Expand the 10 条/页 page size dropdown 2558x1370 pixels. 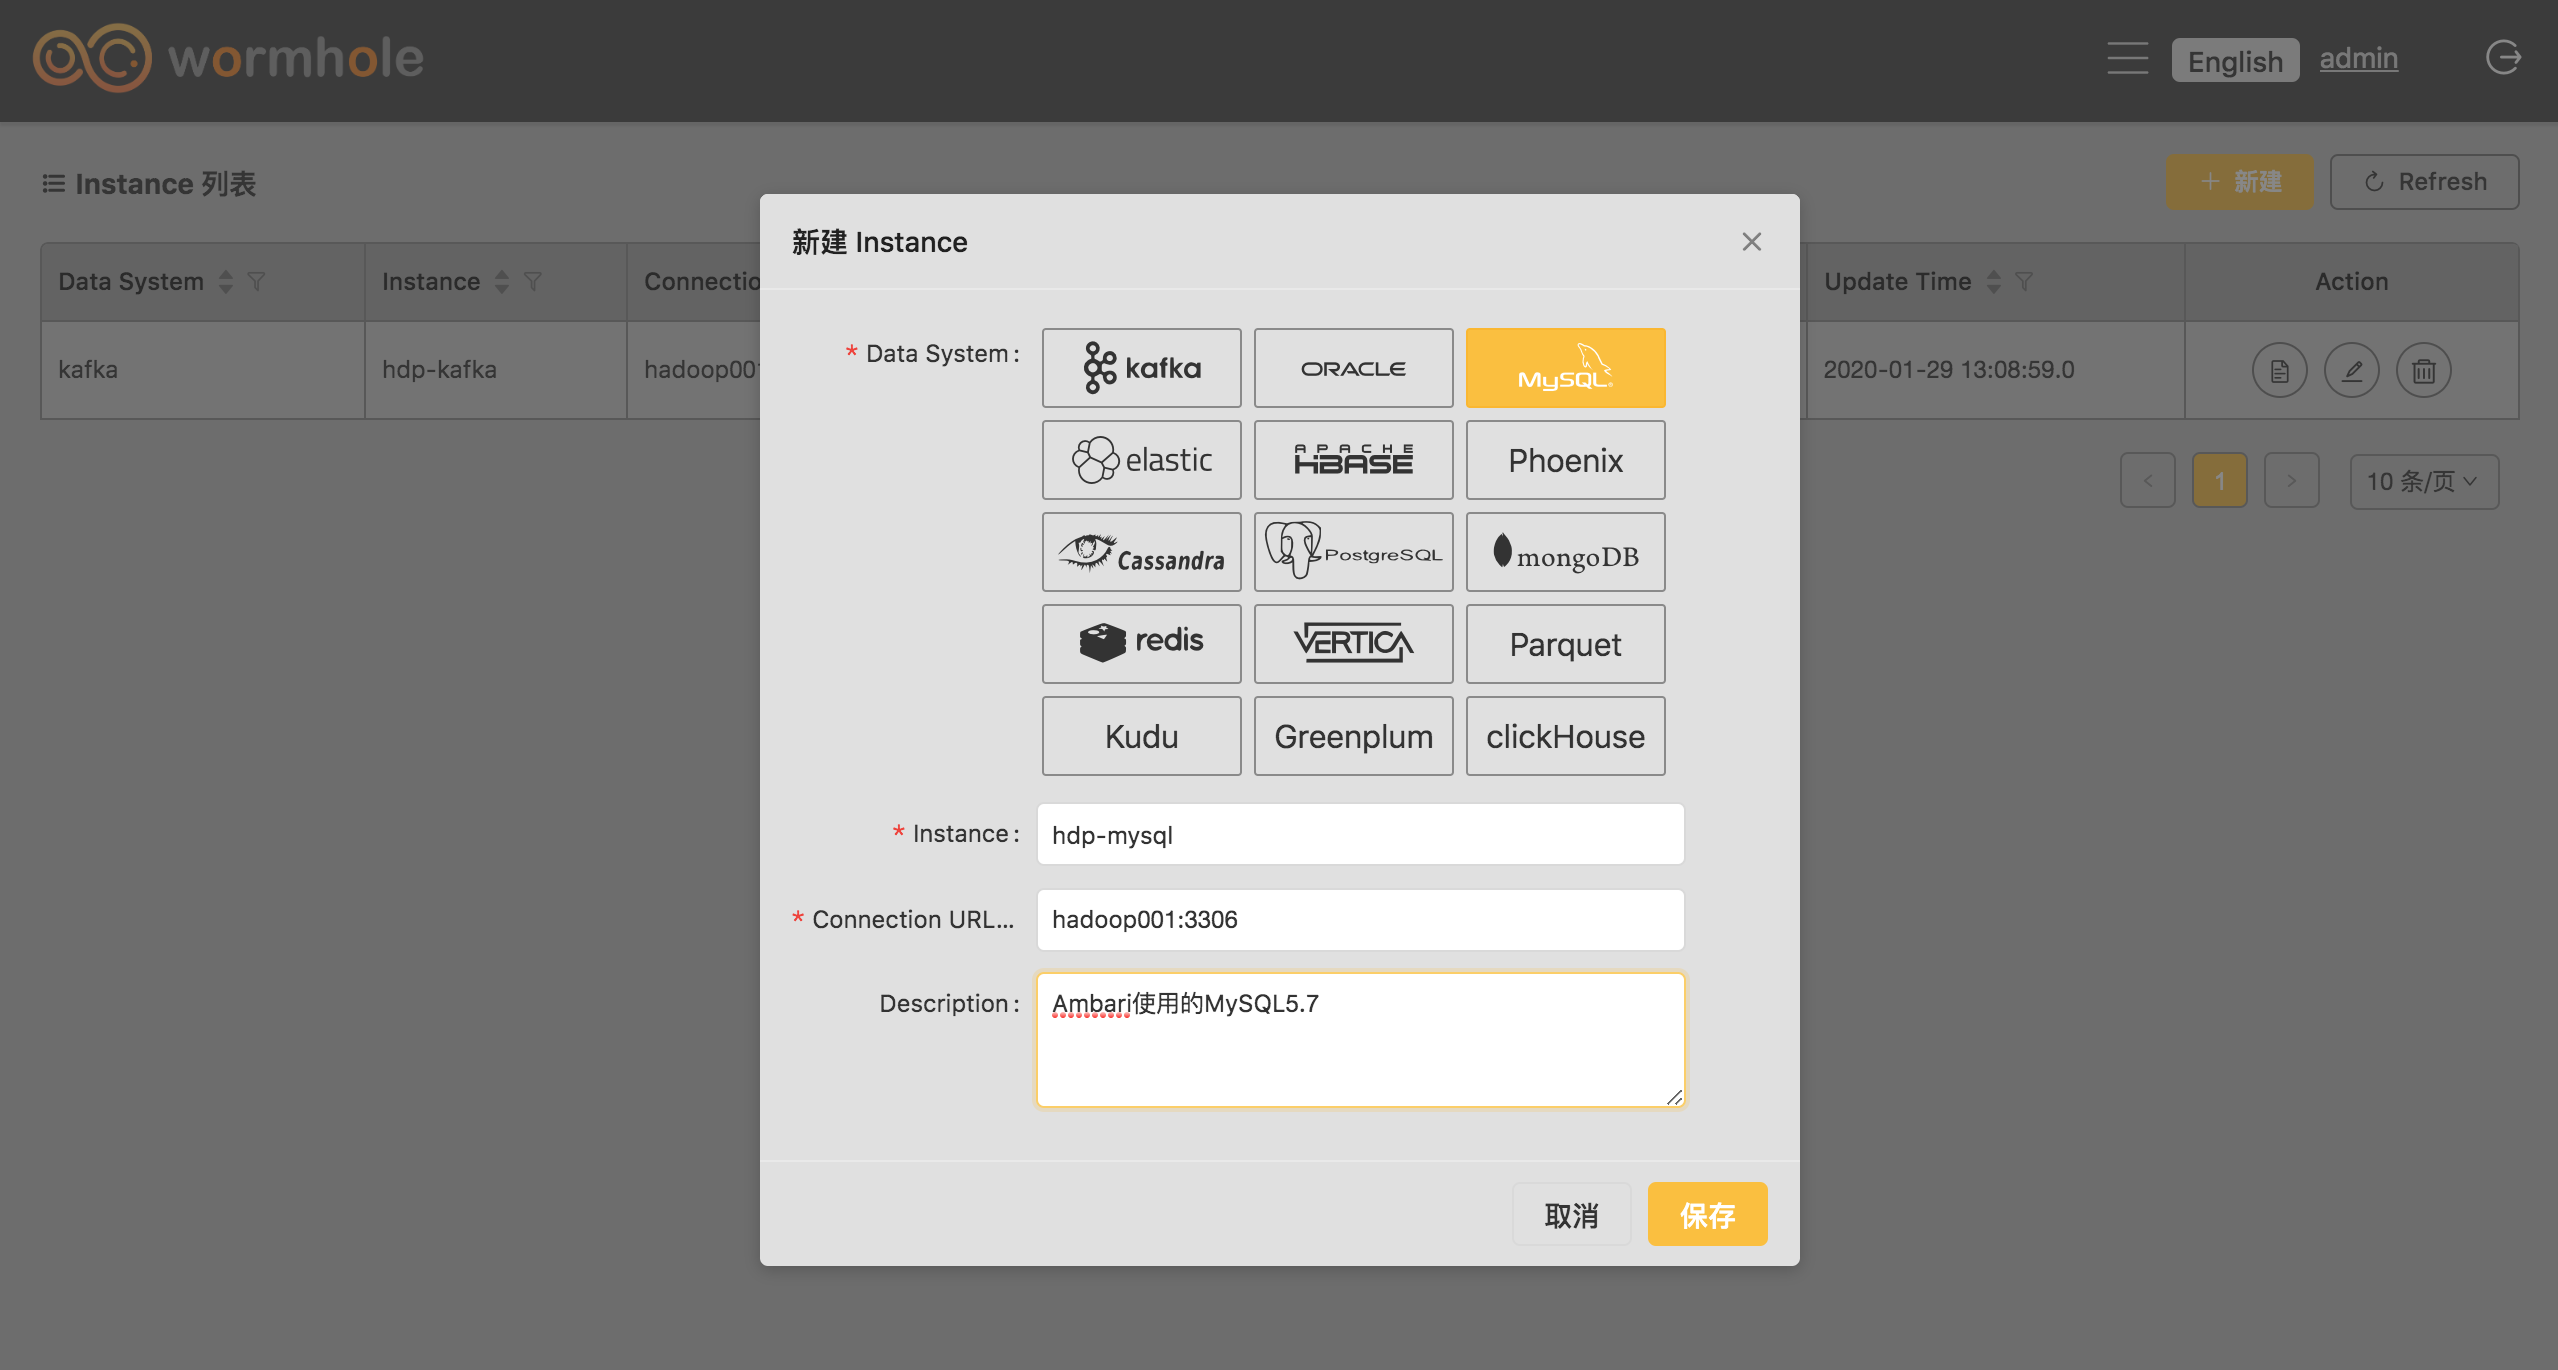pyautogui.click(x=2423, y=482)
